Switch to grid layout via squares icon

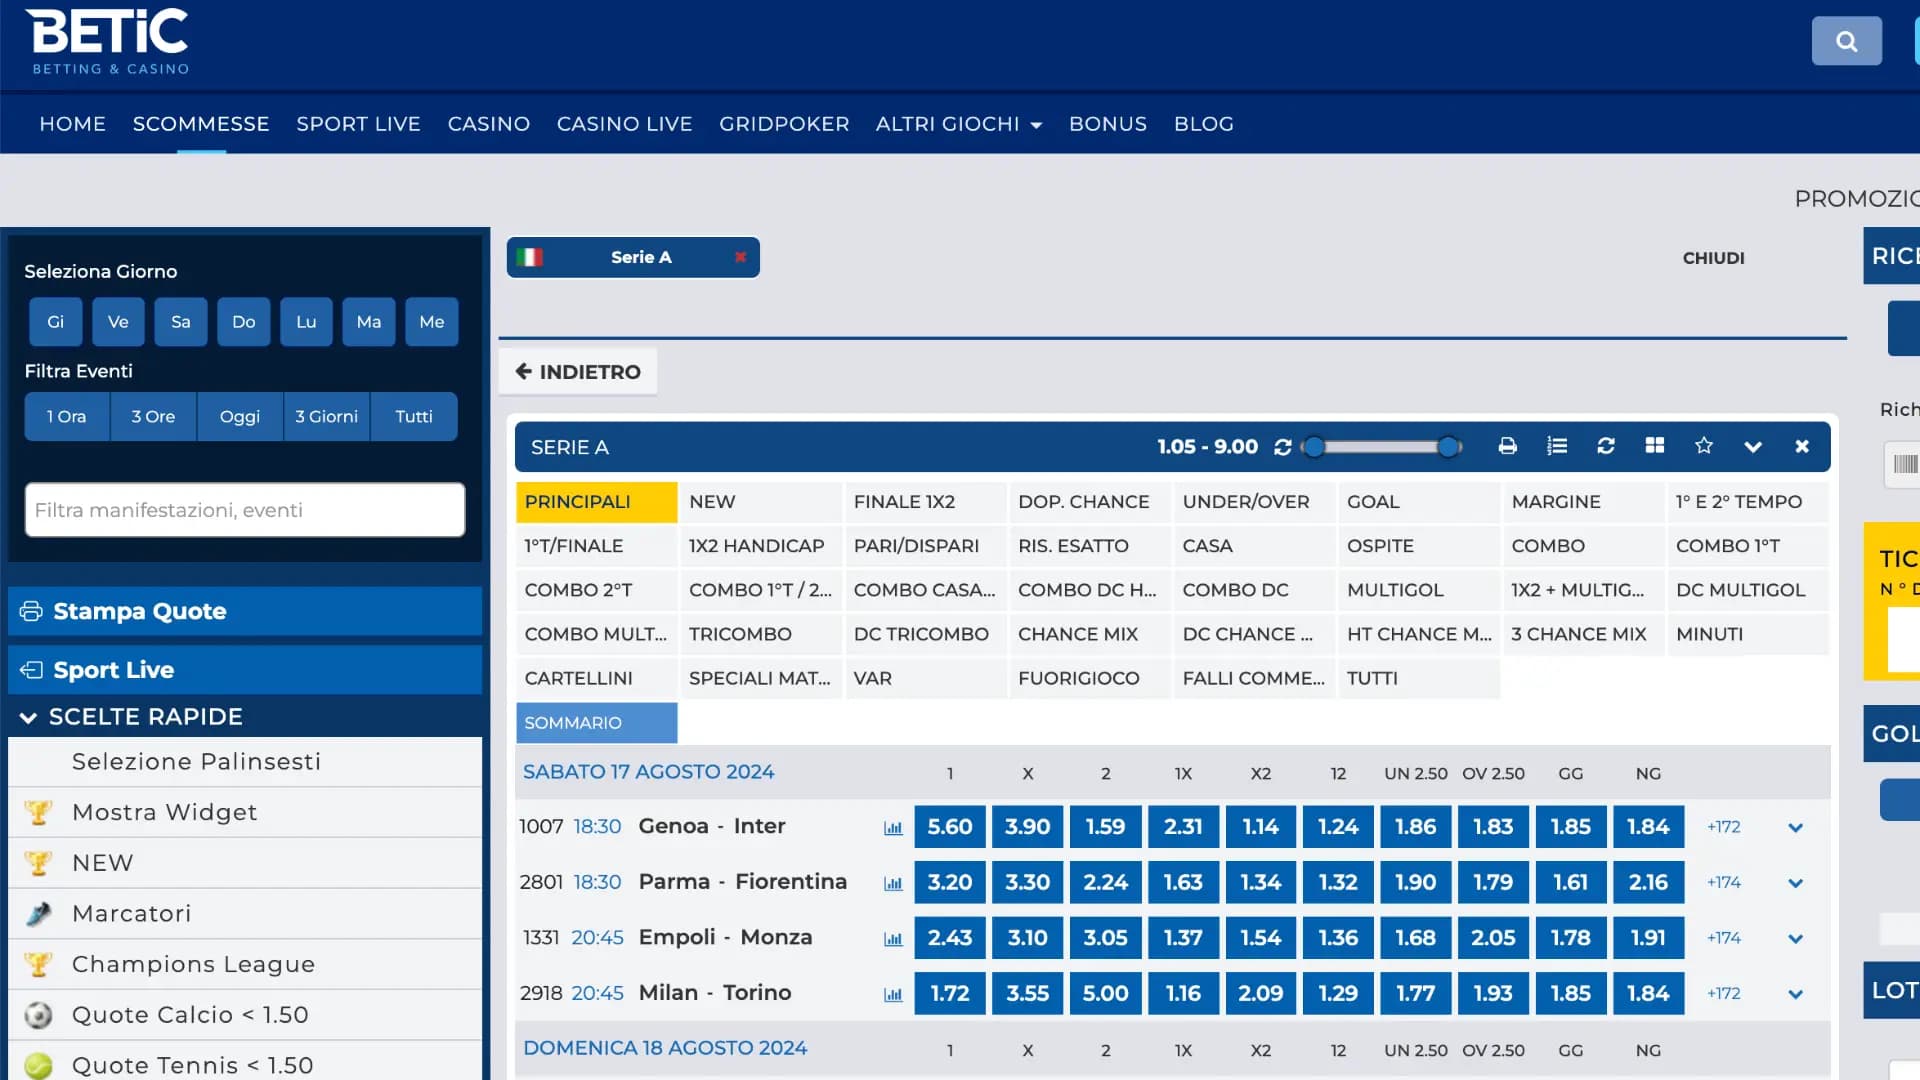point(1655,447)
